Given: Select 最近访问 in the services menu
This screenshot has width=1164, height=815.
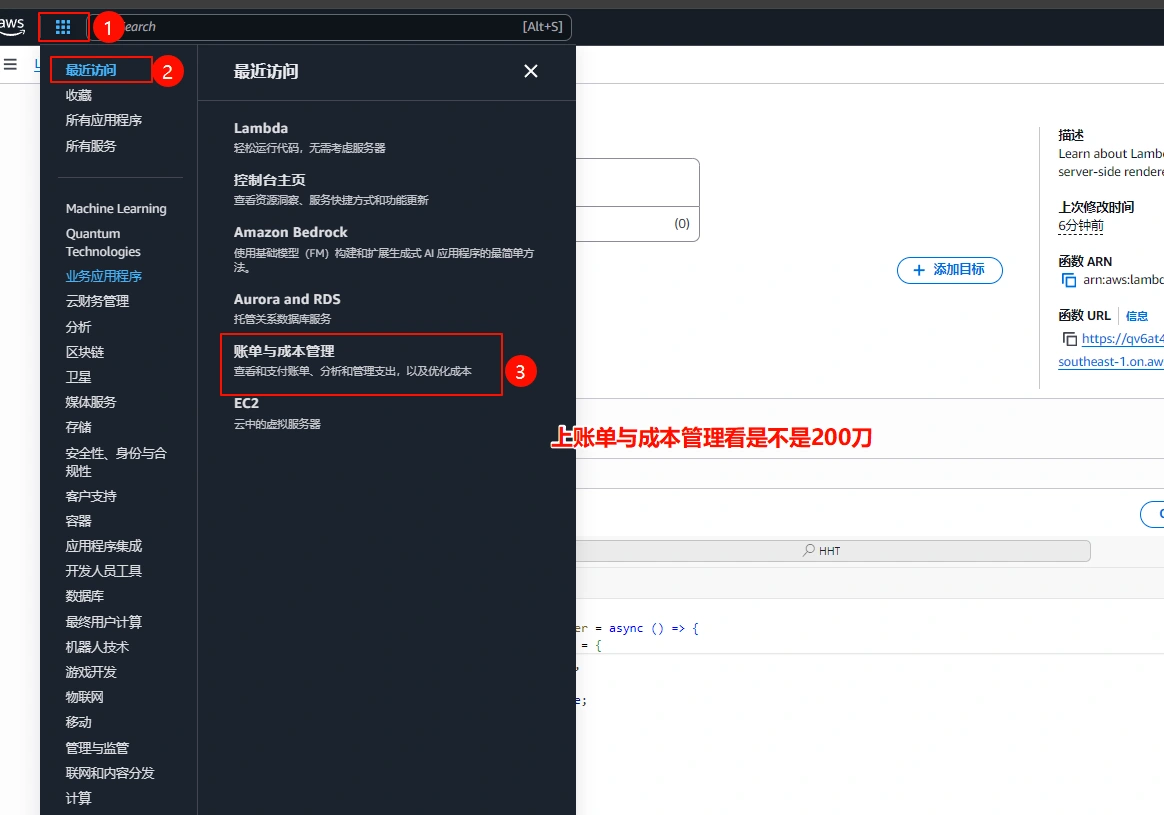Looking at the screenshot, I should coord(91,70).
